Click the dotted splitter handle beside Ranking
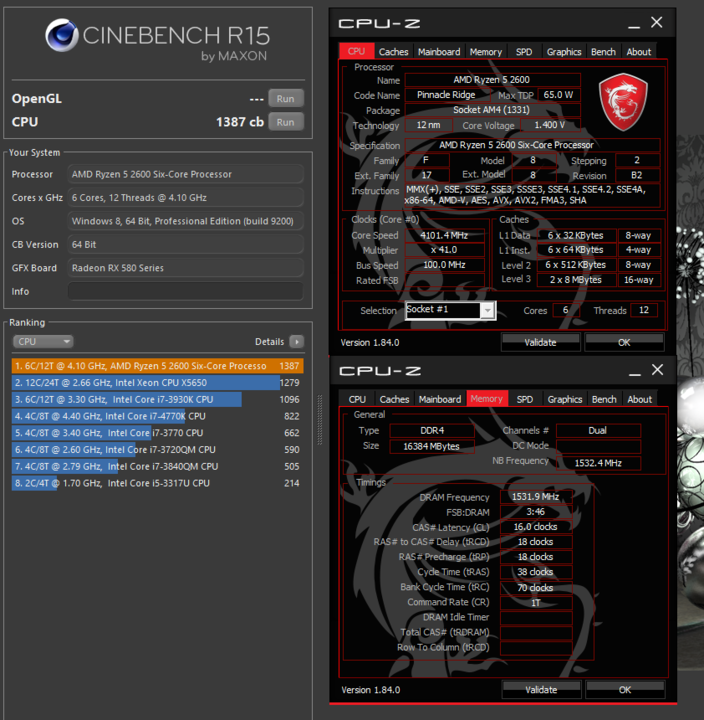The height and width of the screenshot is (720, 704). (320, 420)
